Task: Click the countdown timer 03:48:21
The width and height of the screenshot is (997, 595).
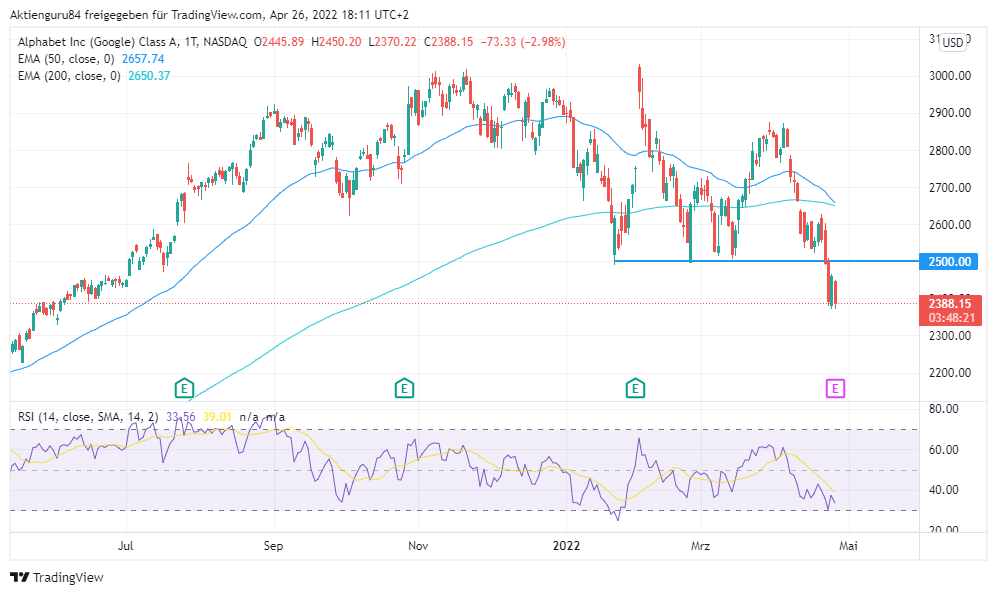Action: click(x=950, y=318)
